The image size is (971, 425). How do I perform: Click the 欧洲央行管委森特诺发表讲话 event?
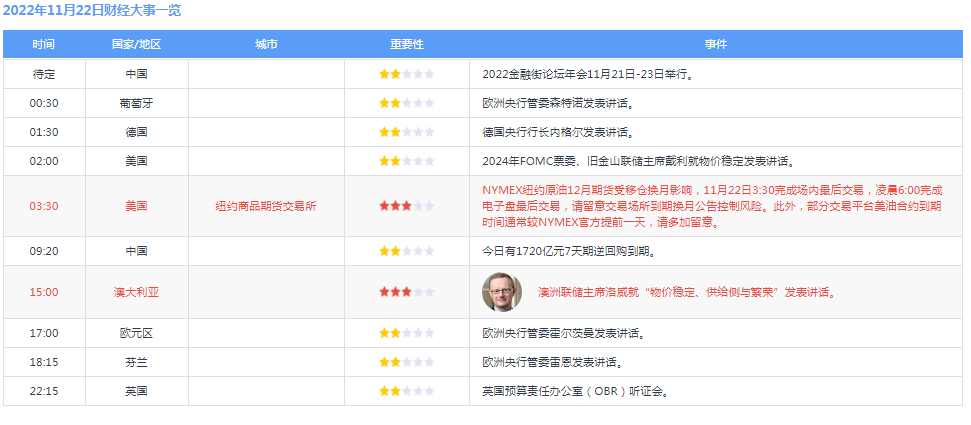pyautogui.click(x=559, y=103)
